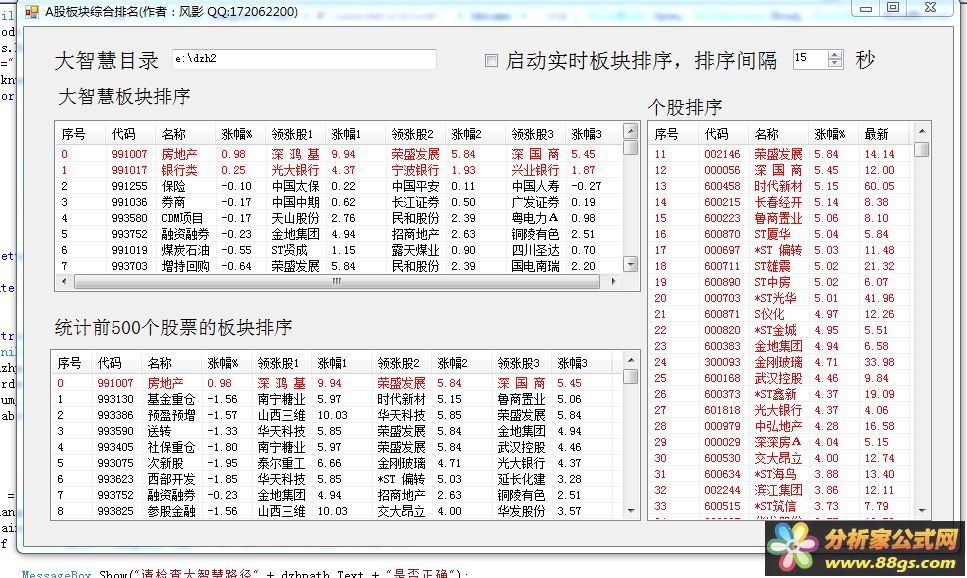Click down arrow of 统计前500个股票 table scrollbar
This screenshot has height=578, width=967.
tap(631, 511)
